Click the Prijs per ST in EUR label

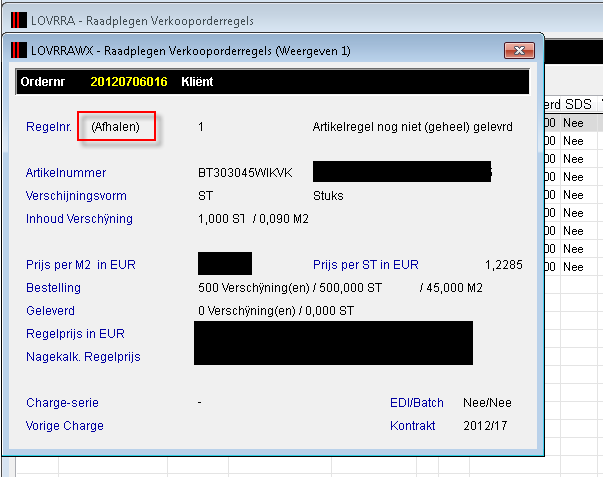click(366, 265)
